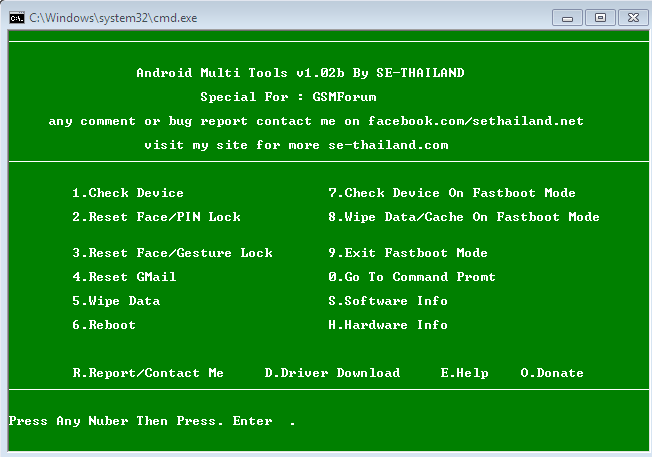Screen dimensions: 652x457
Task: Select '6.Reboot' option
Action: tap(104, 325)
